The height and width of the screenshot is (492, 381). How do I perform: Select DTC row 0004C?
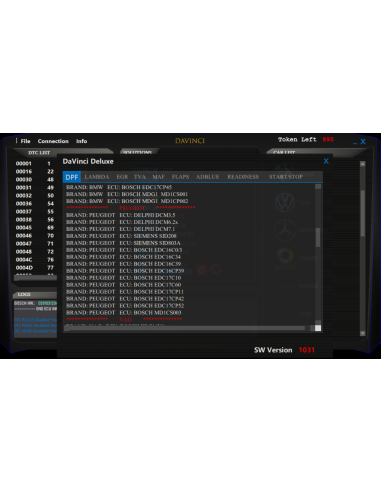point(35,260)
